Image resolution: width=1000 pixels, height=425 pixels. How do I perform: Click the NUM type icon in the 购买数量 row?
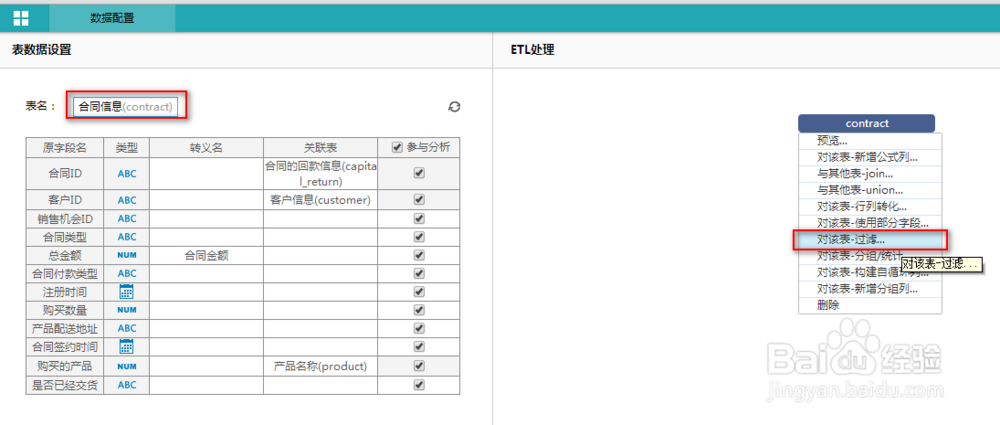click(127, 310)
